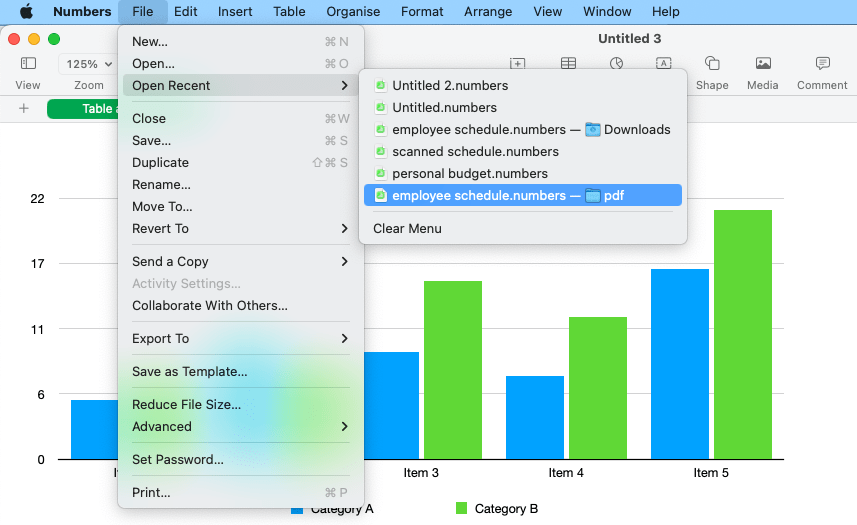Select Save as Template from File menu
This screenshot has height=525, width=857.
(190, 372)
